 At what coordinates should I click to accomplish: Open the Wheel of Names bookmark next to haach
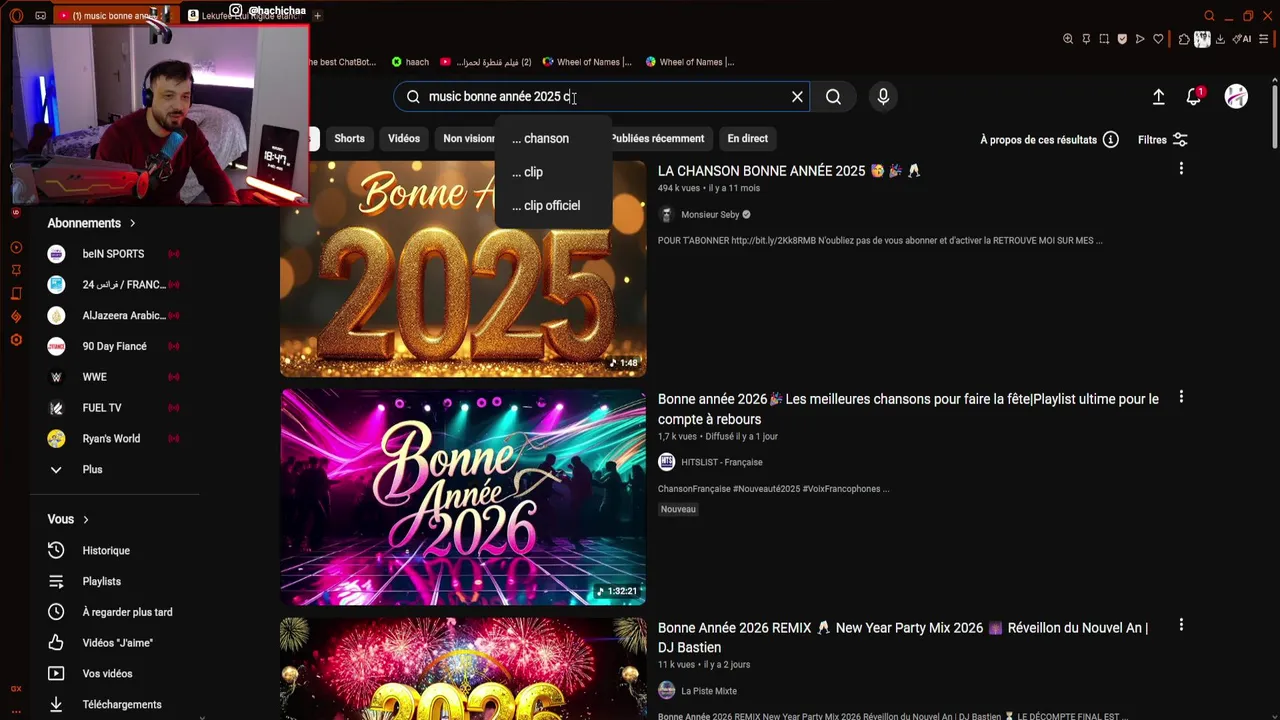(587, 62)
